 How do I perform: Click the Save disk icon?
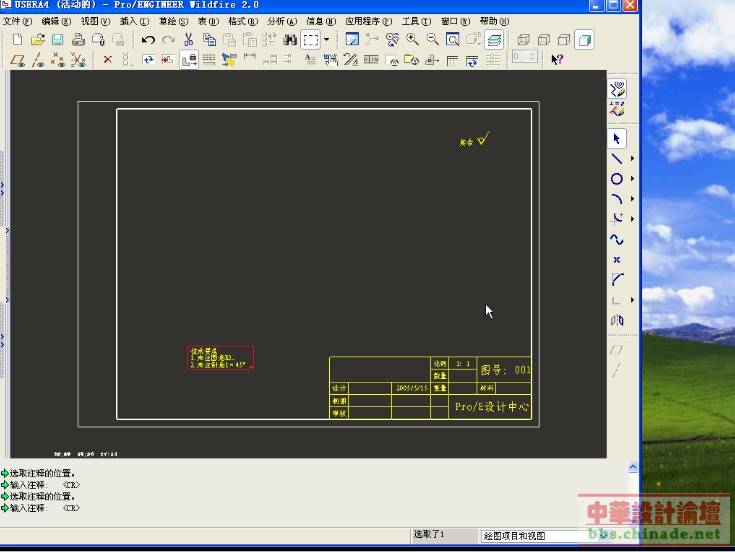pos(57,40)
